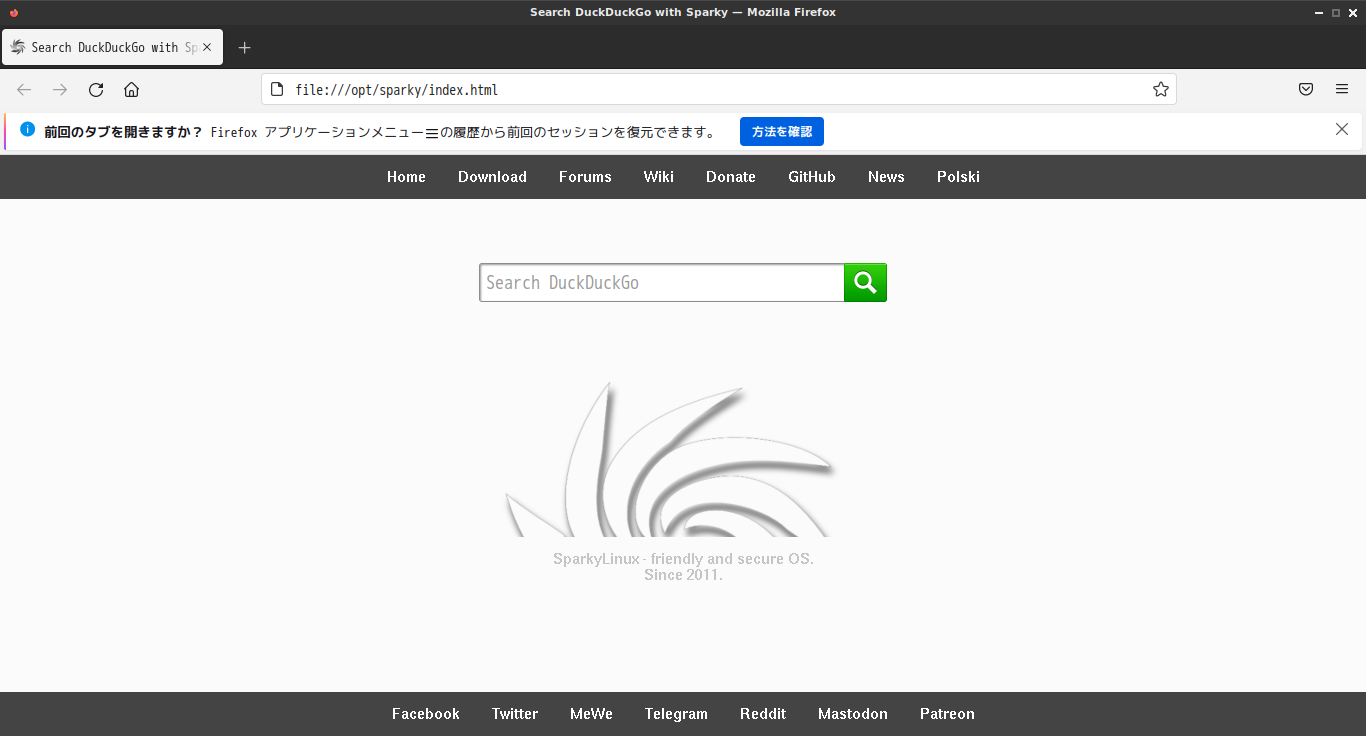
Task: Focus the Search DuckDuckGo input field
Action: click(x=662, y=283)
